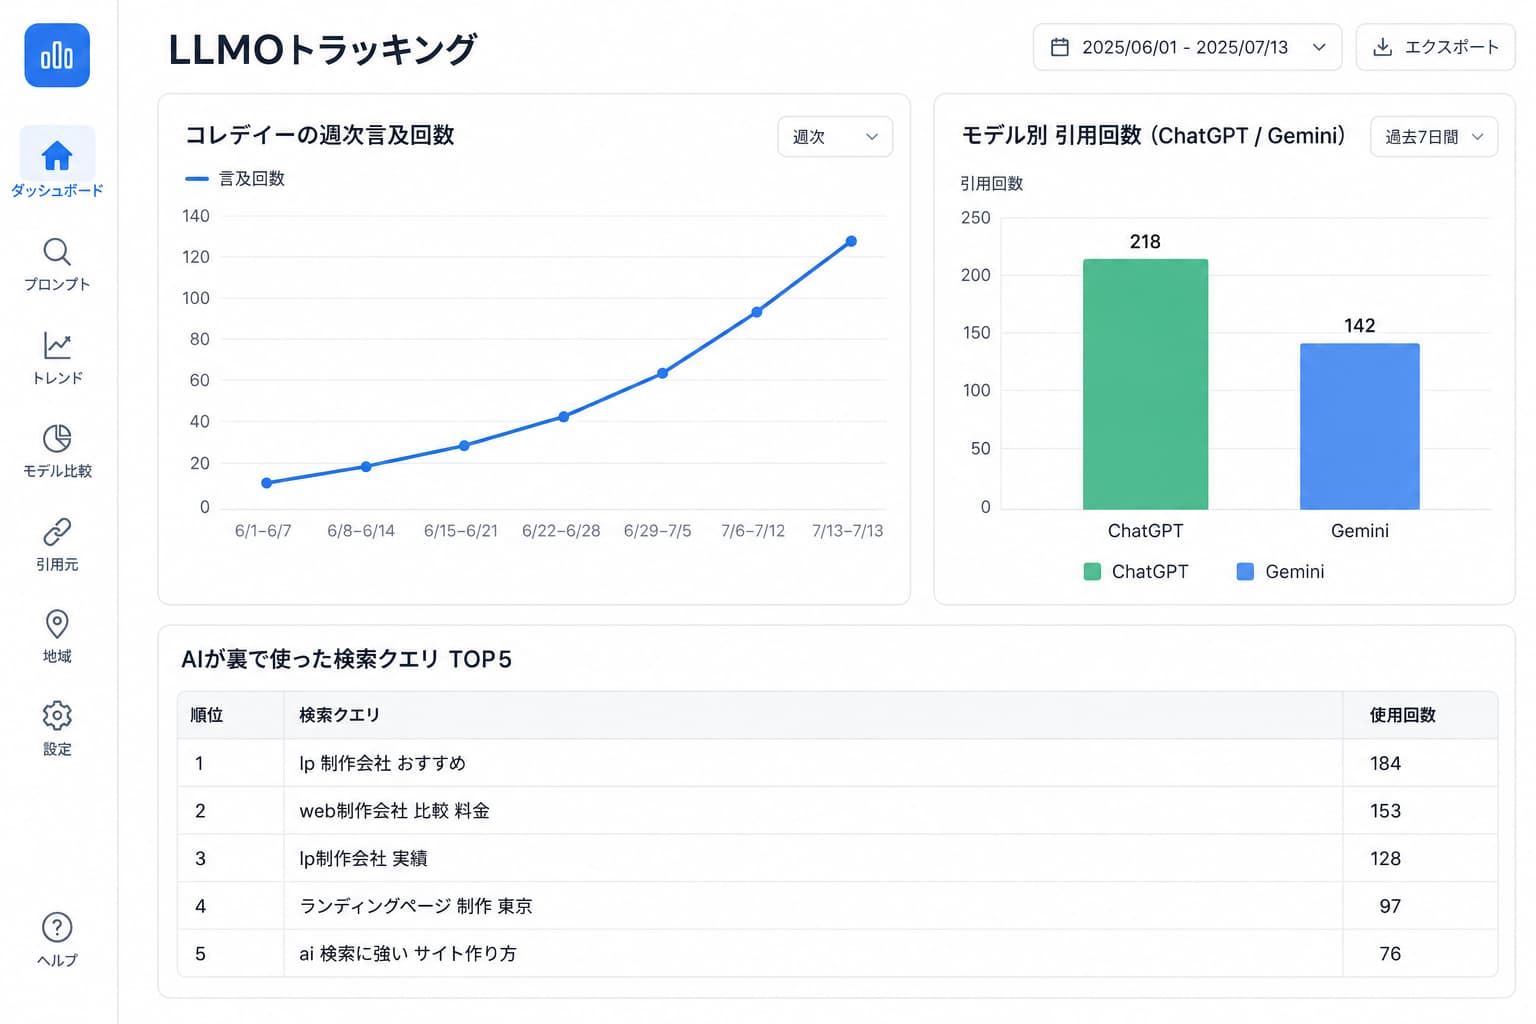Click the 7/13–7/13 data point on line chart
The width and height of the screenshot is (1536, 1024).
[x=851, y=241]
